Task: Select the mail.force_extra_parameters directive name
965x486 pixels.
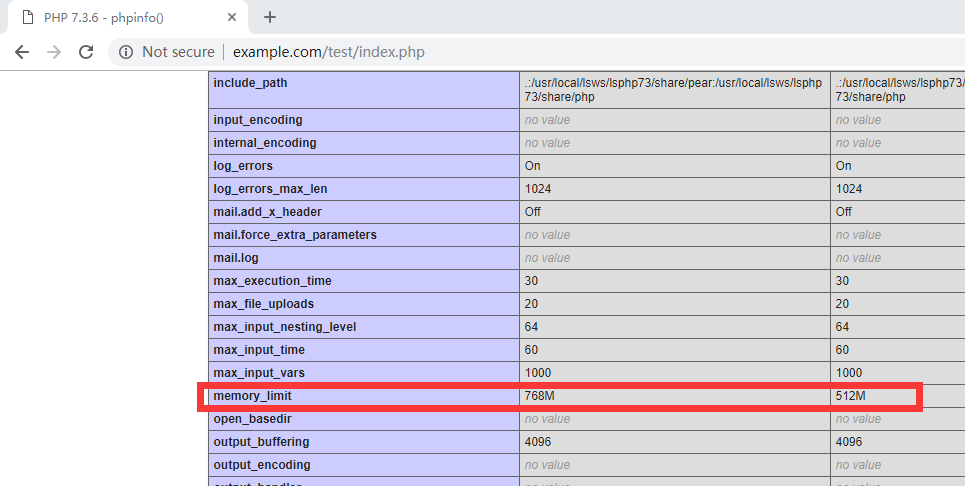Action: (295, 235)
